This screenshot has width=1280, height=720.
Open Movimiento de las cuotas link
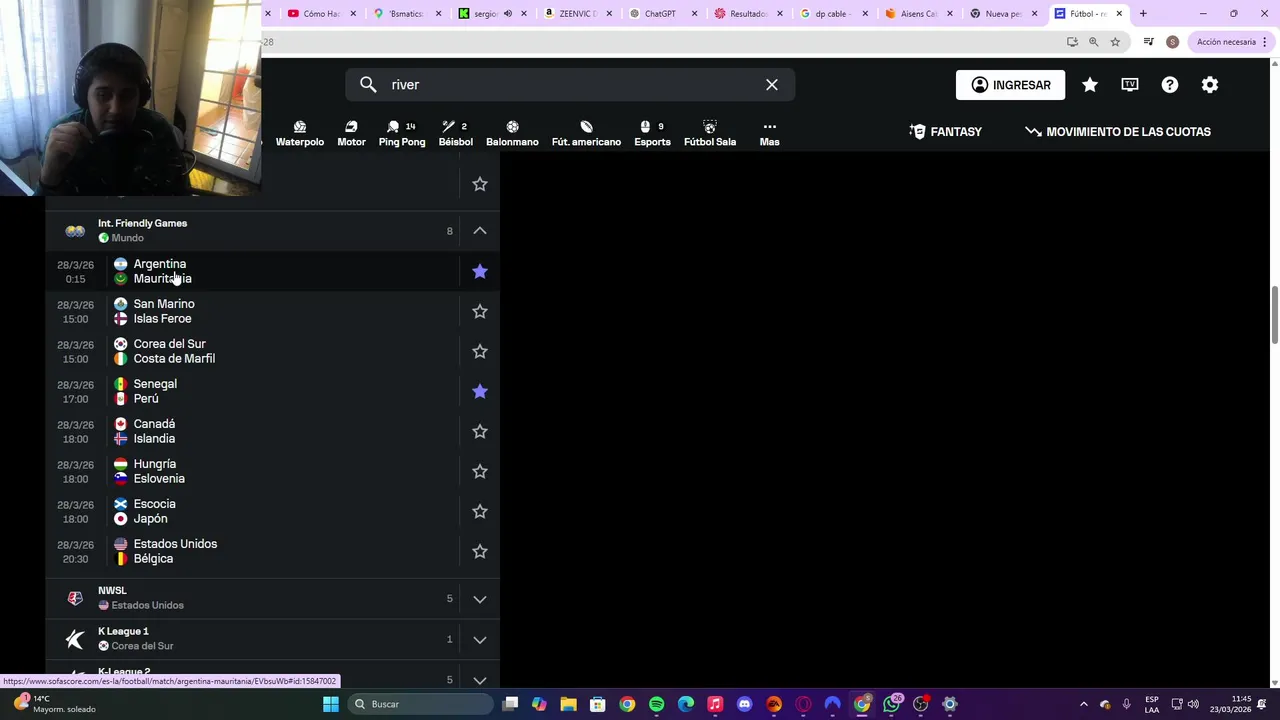click(1118, 132)
